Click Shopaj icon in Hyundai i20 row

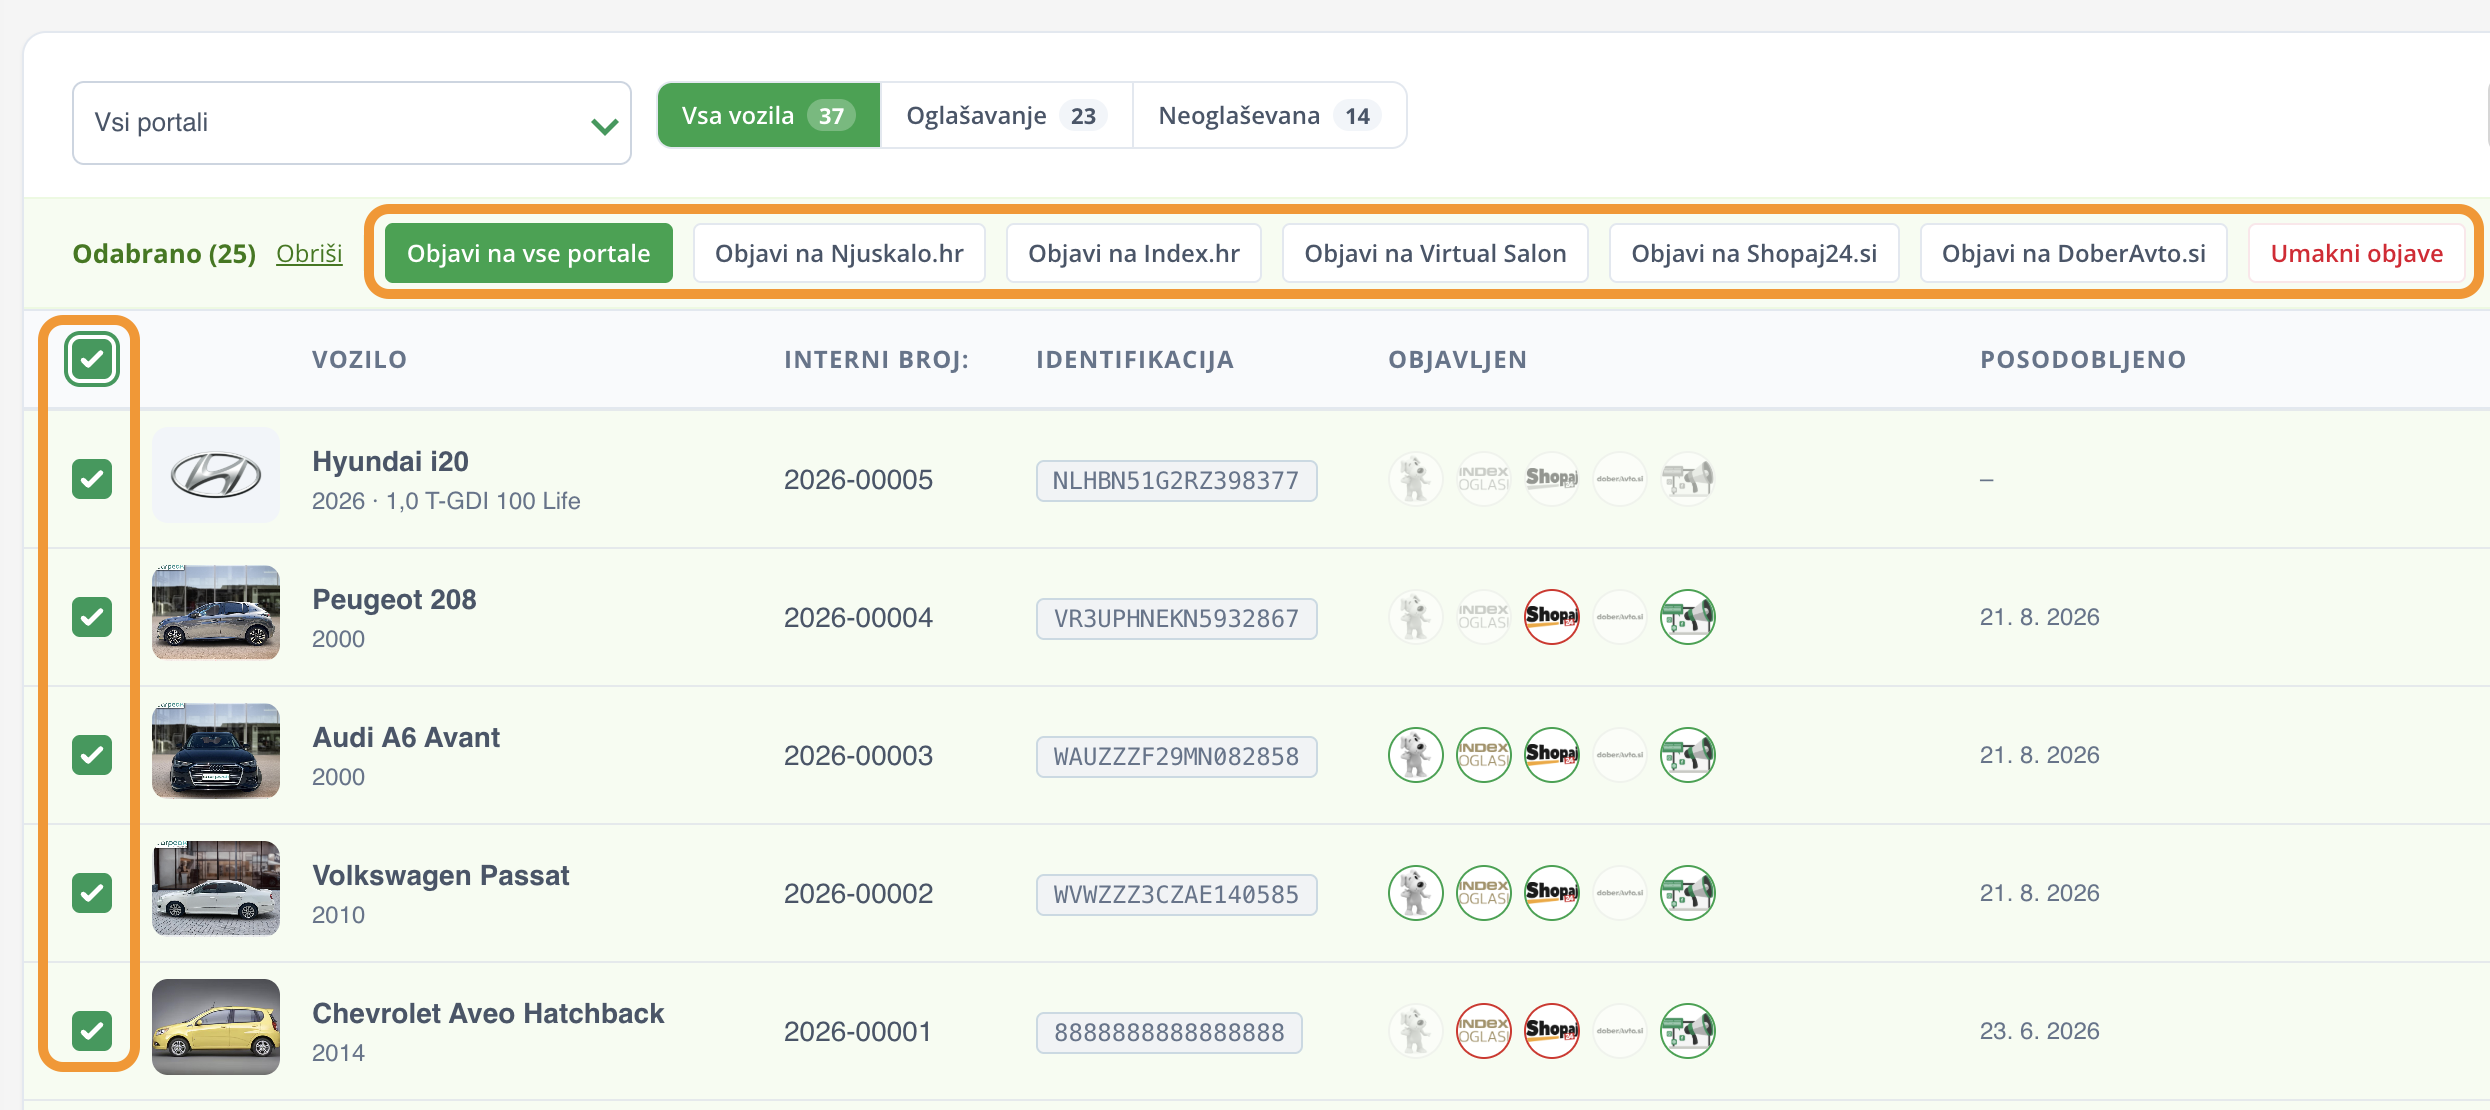1551,479
